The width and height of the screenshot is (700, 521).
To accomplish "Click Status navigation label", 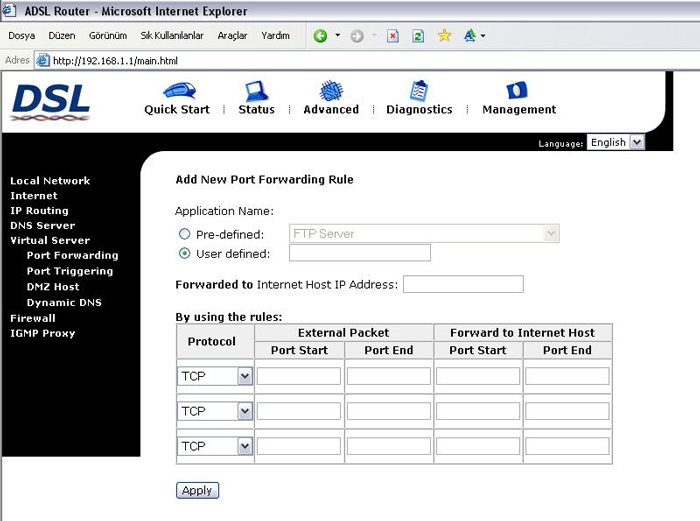I will point(256,109).
